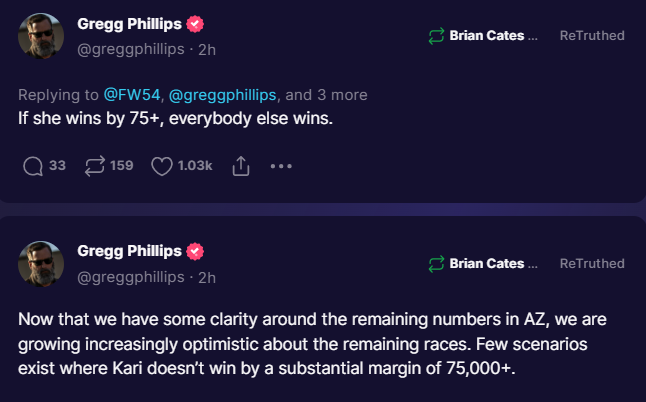This screenshot has height=402, width=646.
Task: Open Gregg Phillips avatar on first post
Action: point(43,36)
